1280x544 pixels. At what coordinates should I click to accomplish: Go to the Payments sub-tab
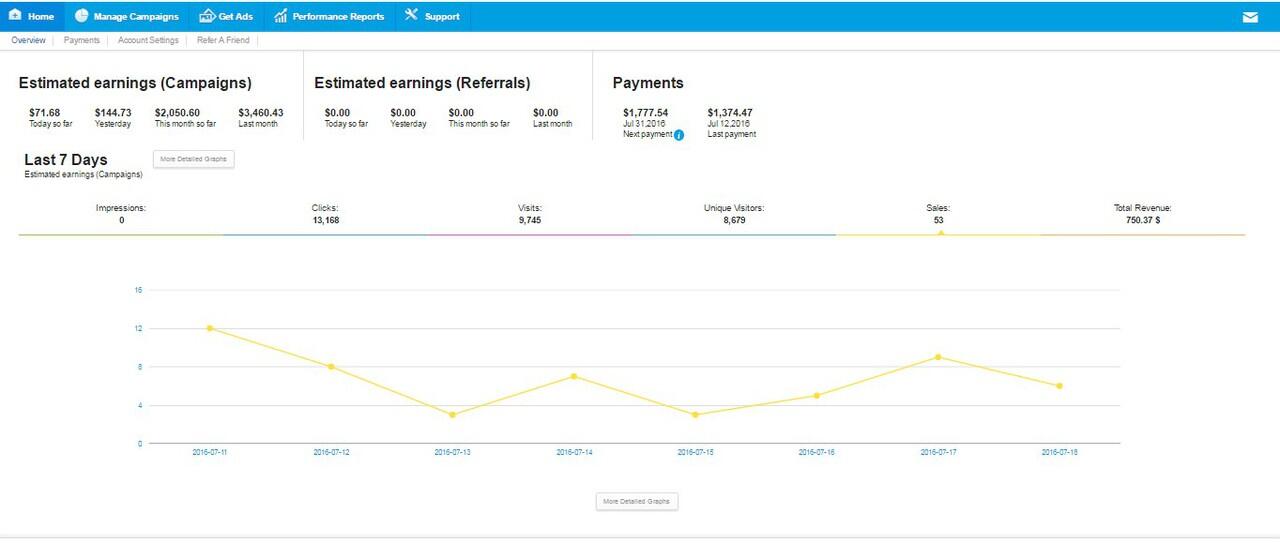(x=82, y=41)
